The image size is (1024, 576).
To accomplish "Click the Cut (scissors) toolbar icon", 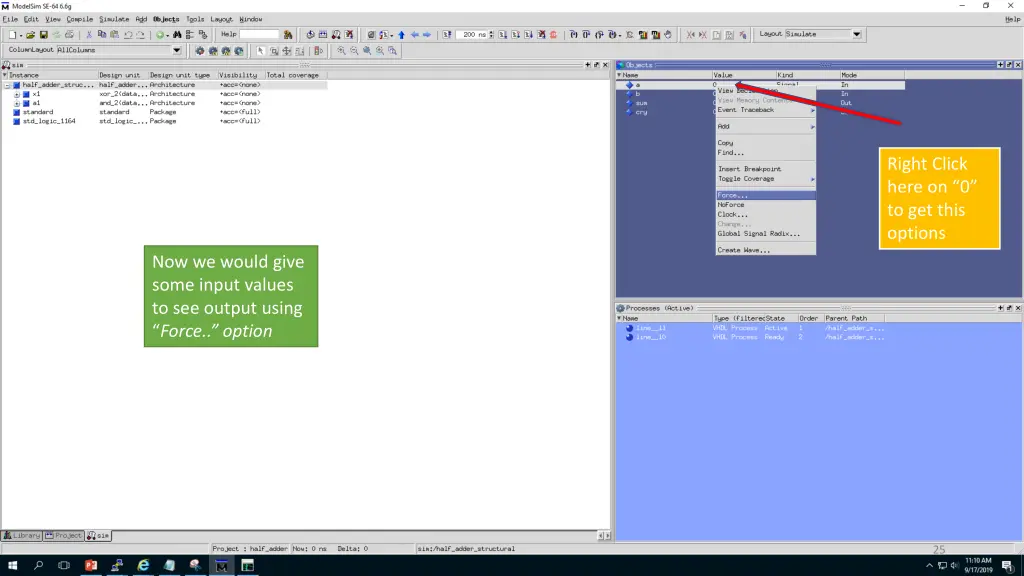I will tap(89, 35).
